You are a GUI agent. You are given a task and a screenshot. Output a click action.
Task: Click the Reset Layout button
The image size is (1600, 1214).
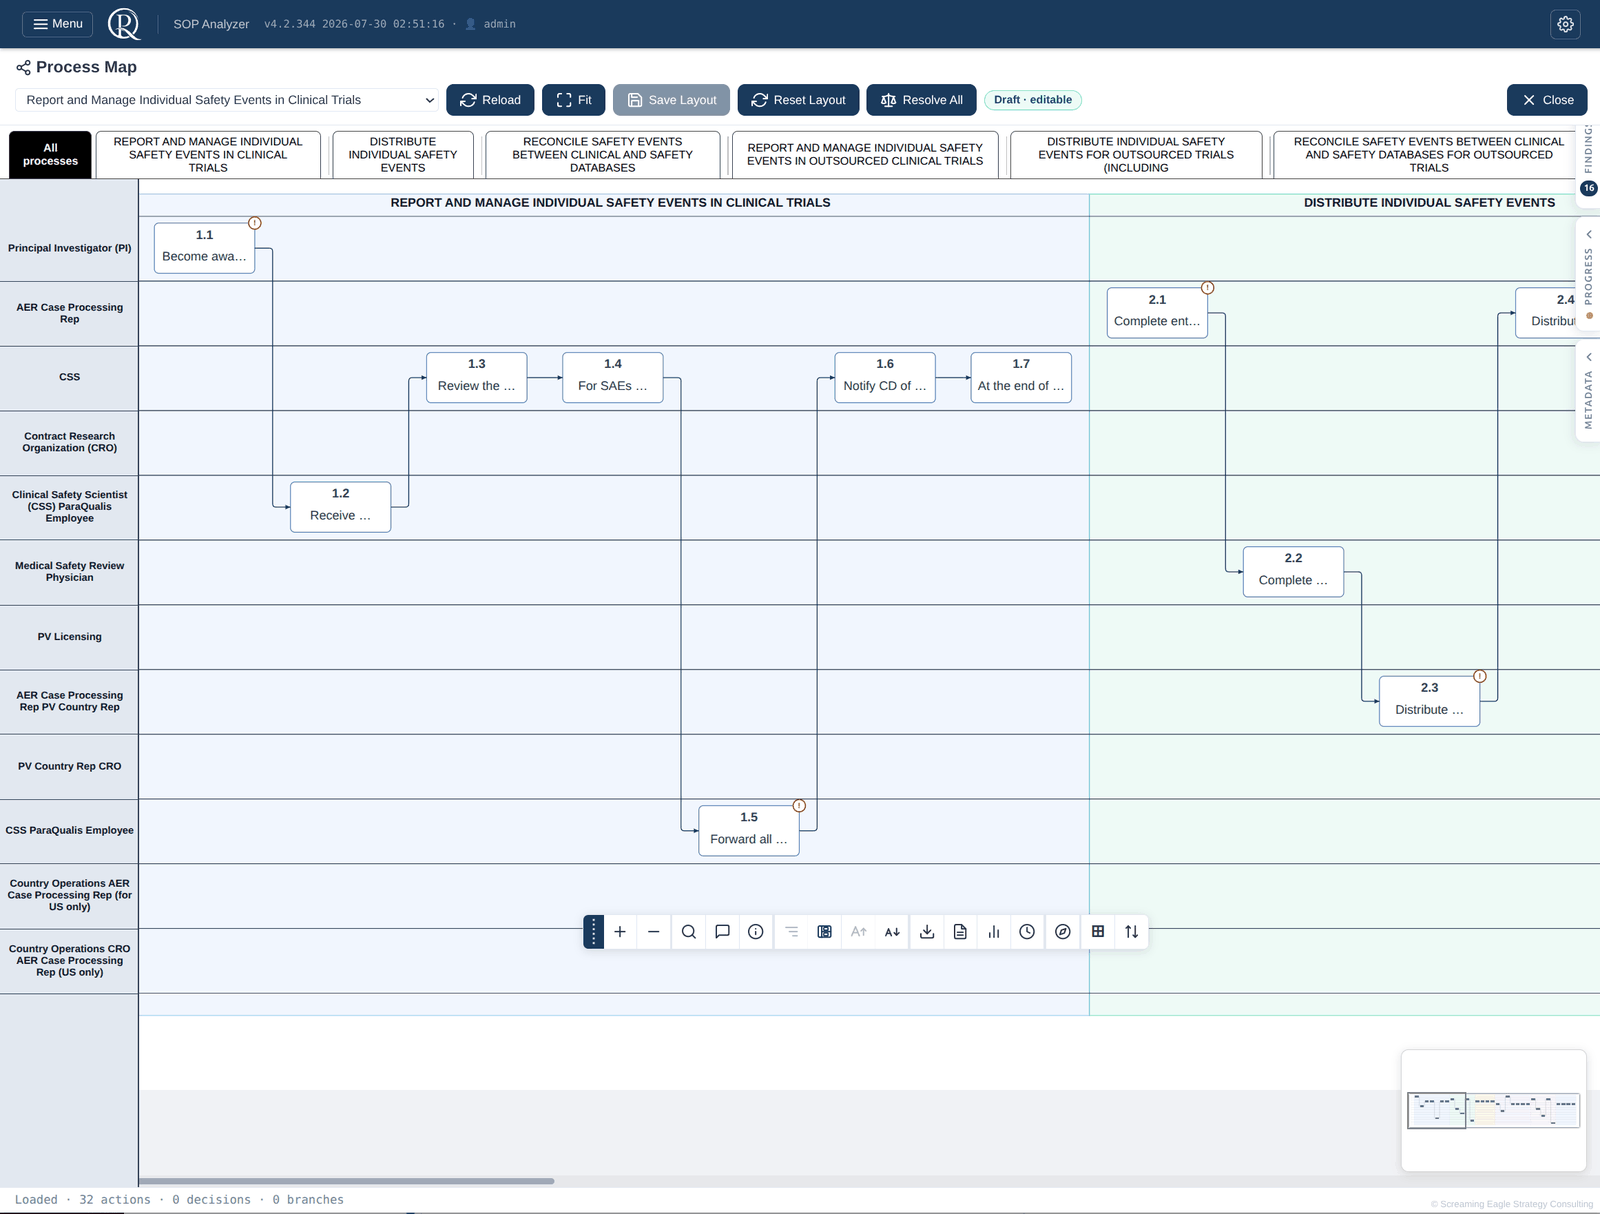pyautogui.click(x=798, y=100)
